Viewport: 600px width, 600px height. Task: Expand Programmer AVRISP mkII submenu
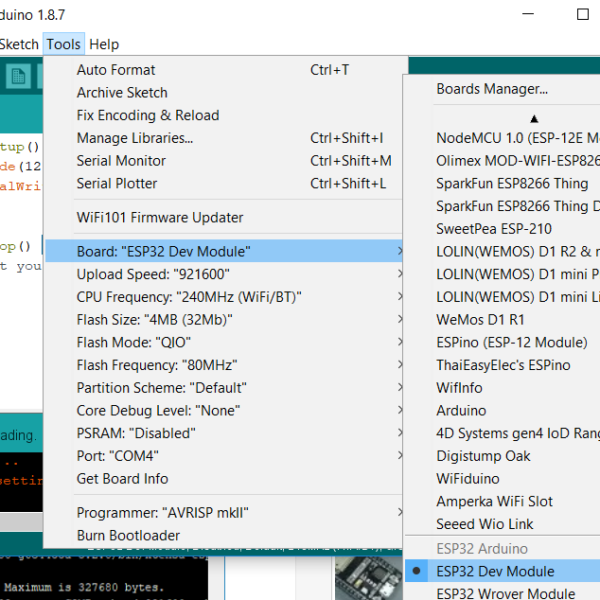[x=223, y=513]
